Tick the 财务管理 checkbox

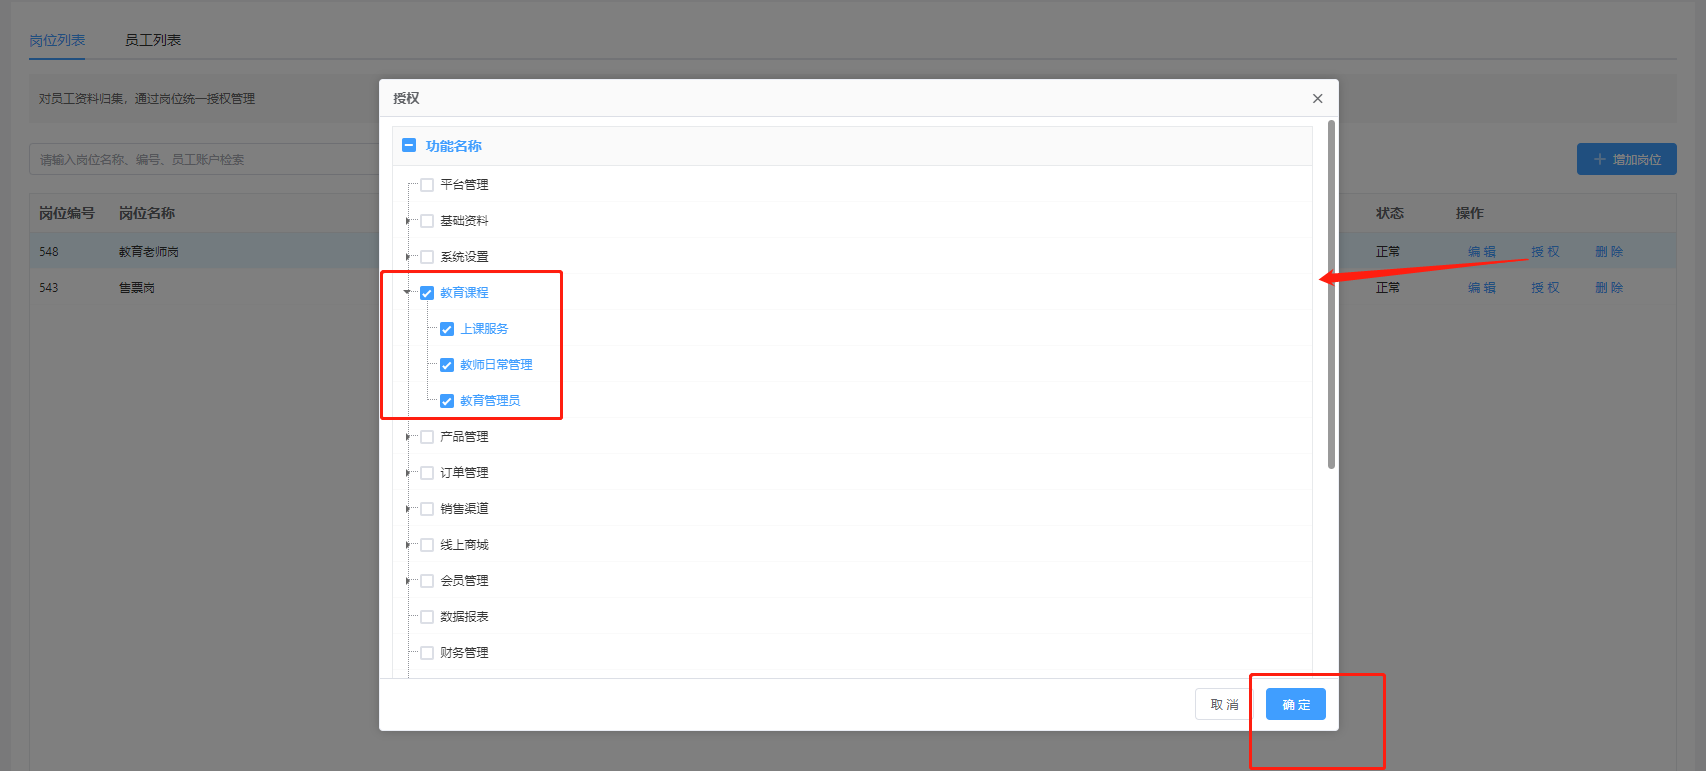point(427,653)
